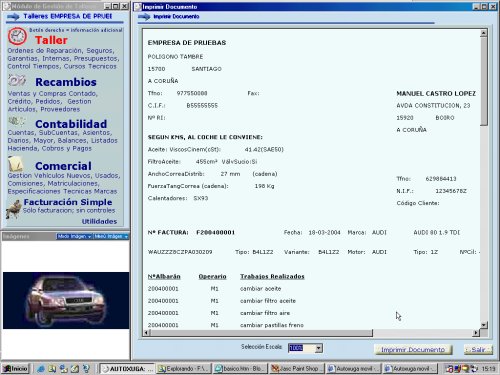The image size is (500, 375).
Task: Click the Trabajos Realizados column header
Action: pyautogui.click(x=272, y=277)
